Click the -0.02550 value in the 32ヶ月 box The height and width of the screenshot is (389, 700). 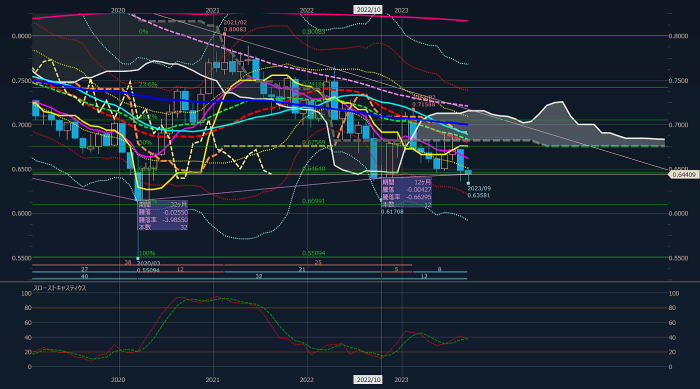(x=175, y=212)
